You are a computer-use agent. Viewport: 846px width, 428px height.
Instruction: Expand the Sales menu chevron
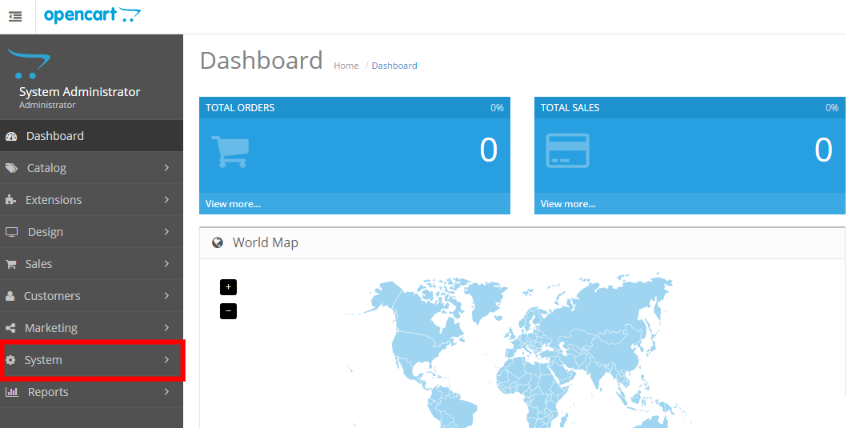[167, 263]
